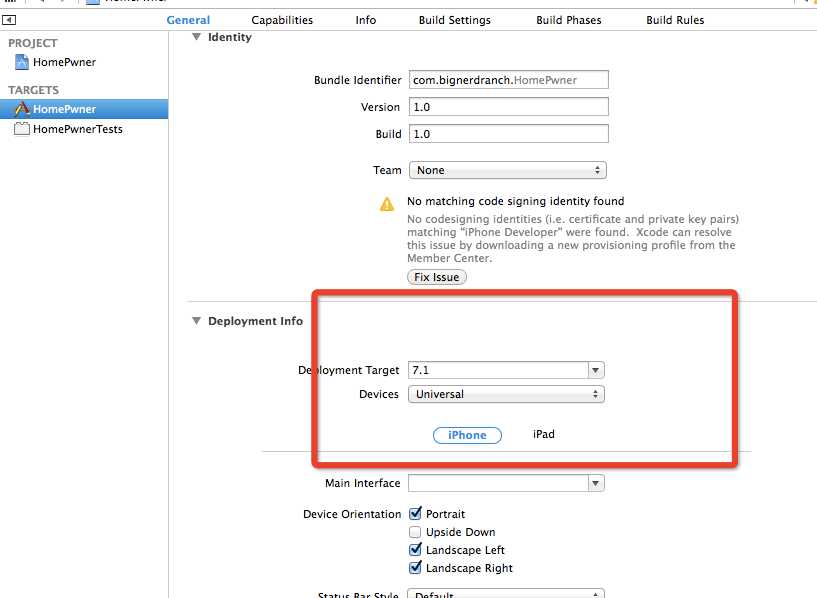Click the code signing warning triangle
817x598 pixels.
click(x=387, y=204)
